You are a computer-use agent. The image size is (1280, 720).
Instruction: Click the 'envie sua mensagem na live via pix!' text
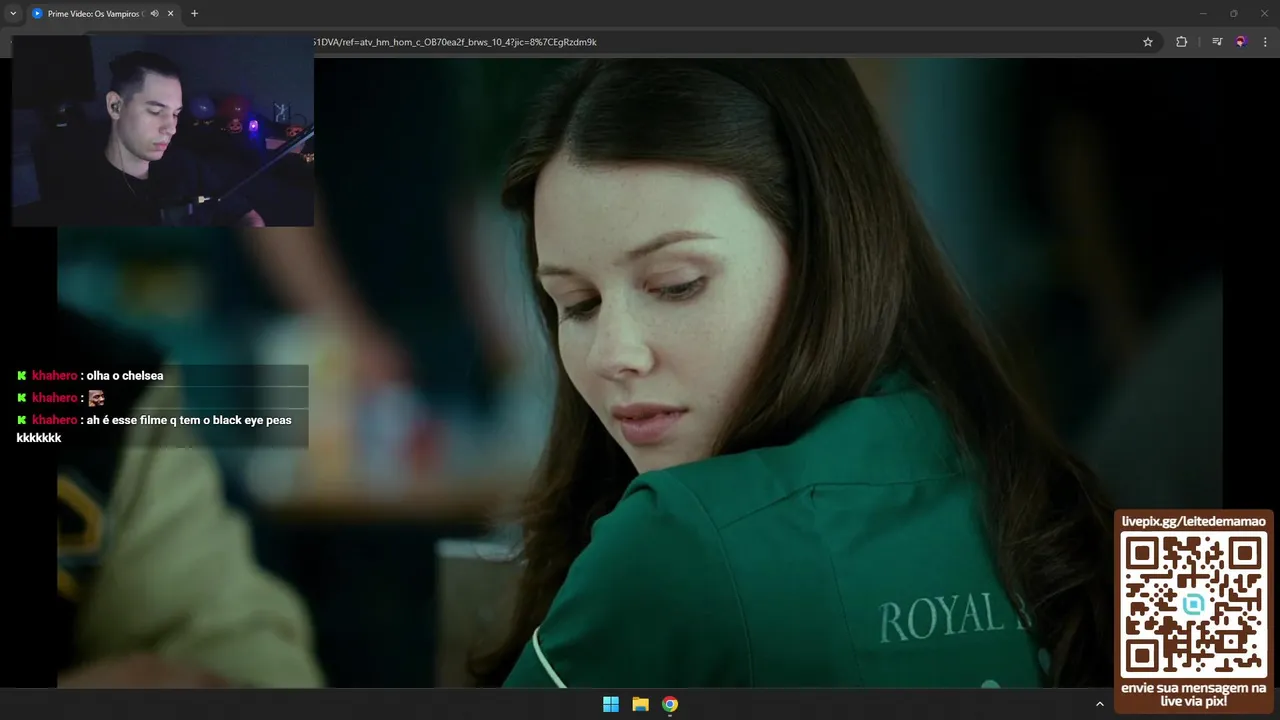pos(1193,695)
